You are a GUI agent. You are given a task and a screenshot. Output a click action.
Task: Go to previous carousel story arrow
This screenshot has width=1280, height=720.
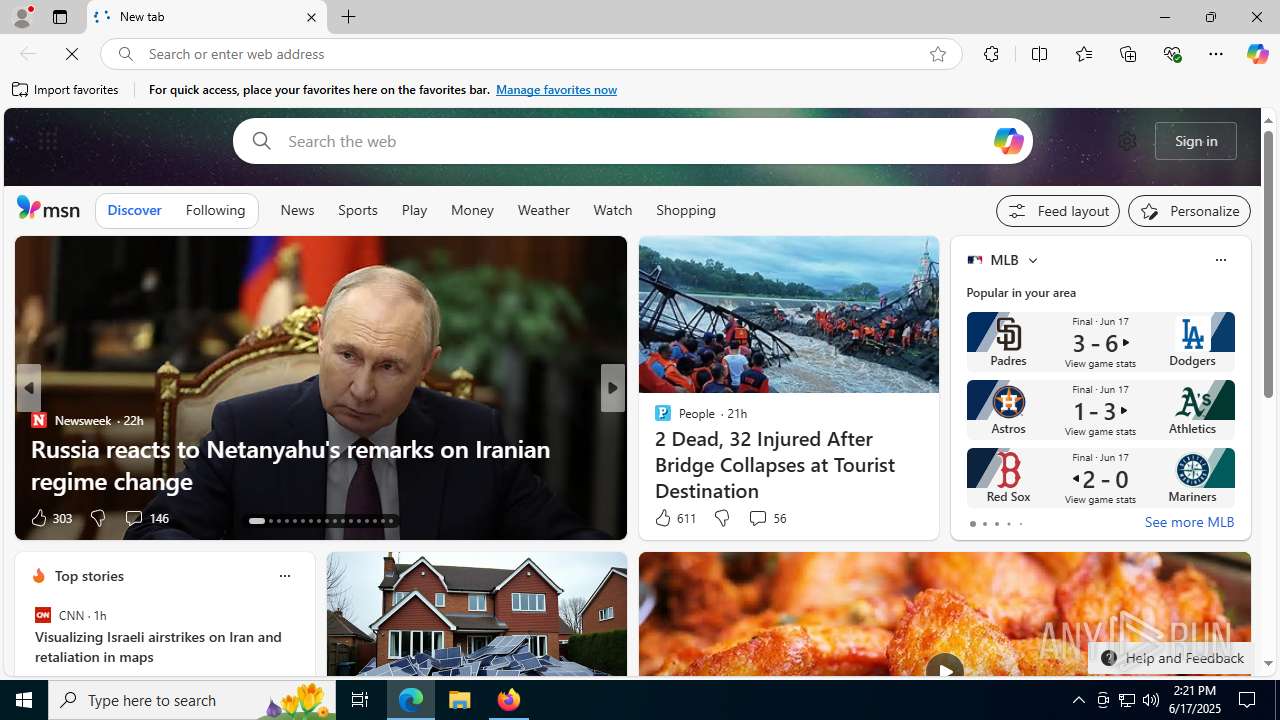click(28, 388)
